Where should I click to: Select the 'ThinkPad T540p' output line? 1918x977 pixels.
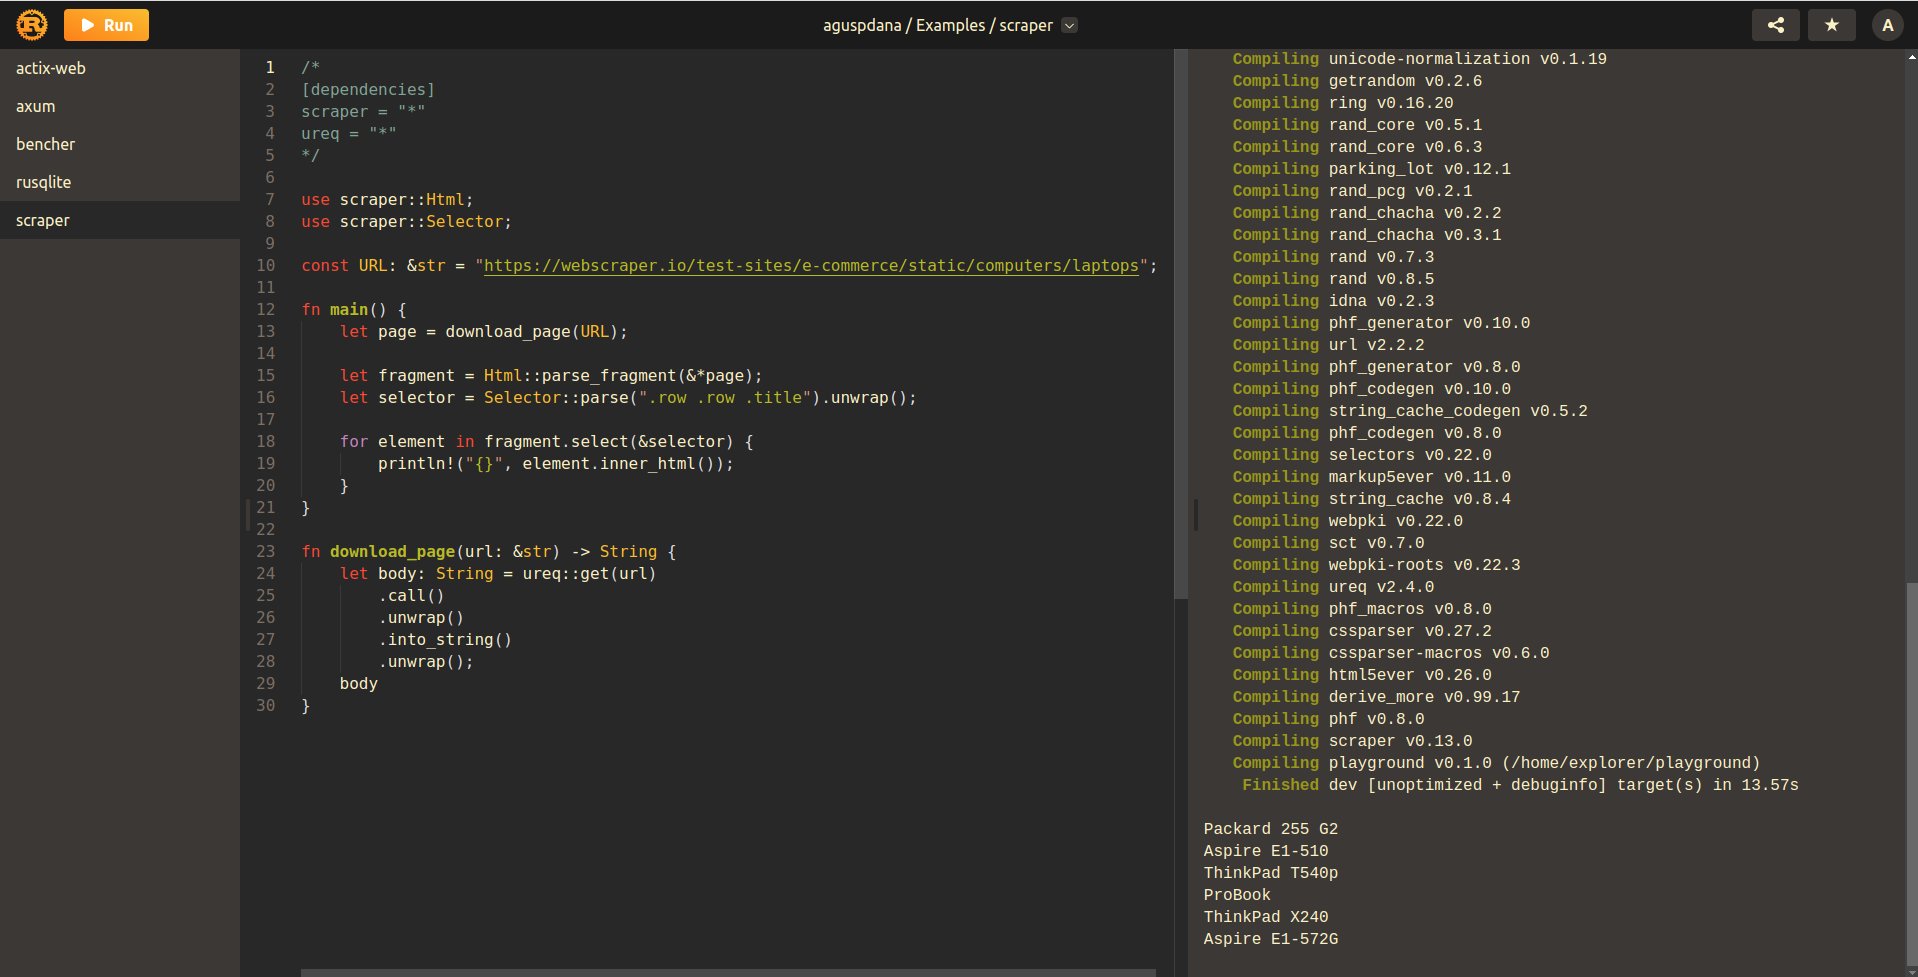coord(1271,872)
